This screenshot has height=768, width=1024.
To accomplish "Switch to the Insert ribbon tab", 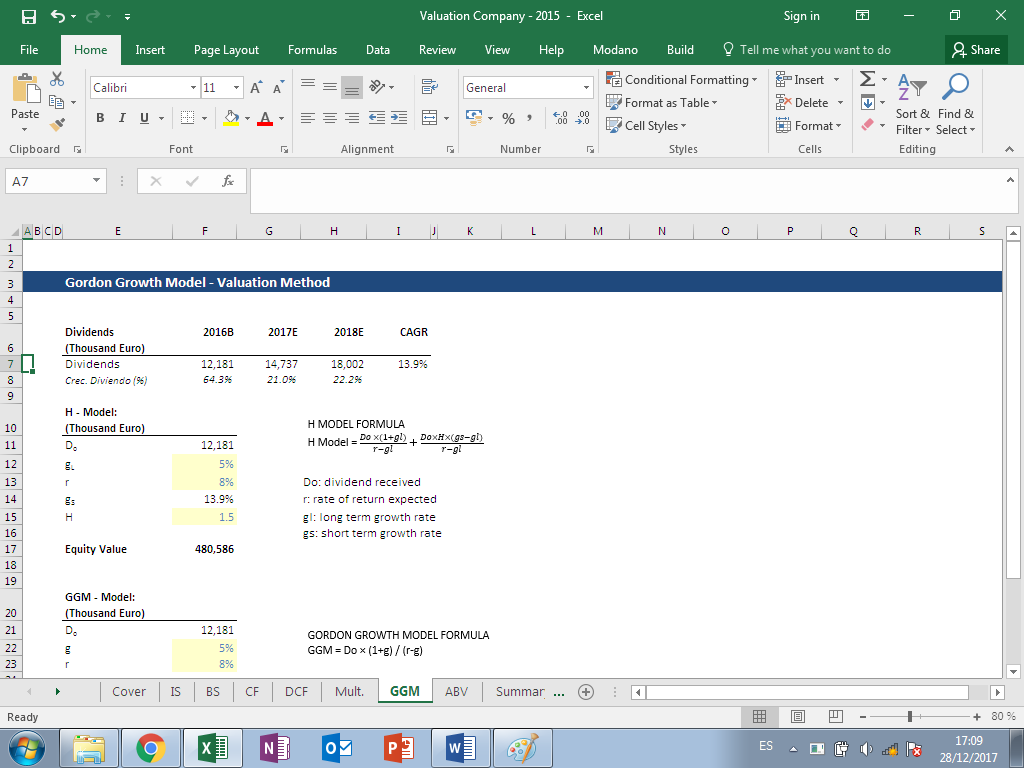I will [150, 50].
